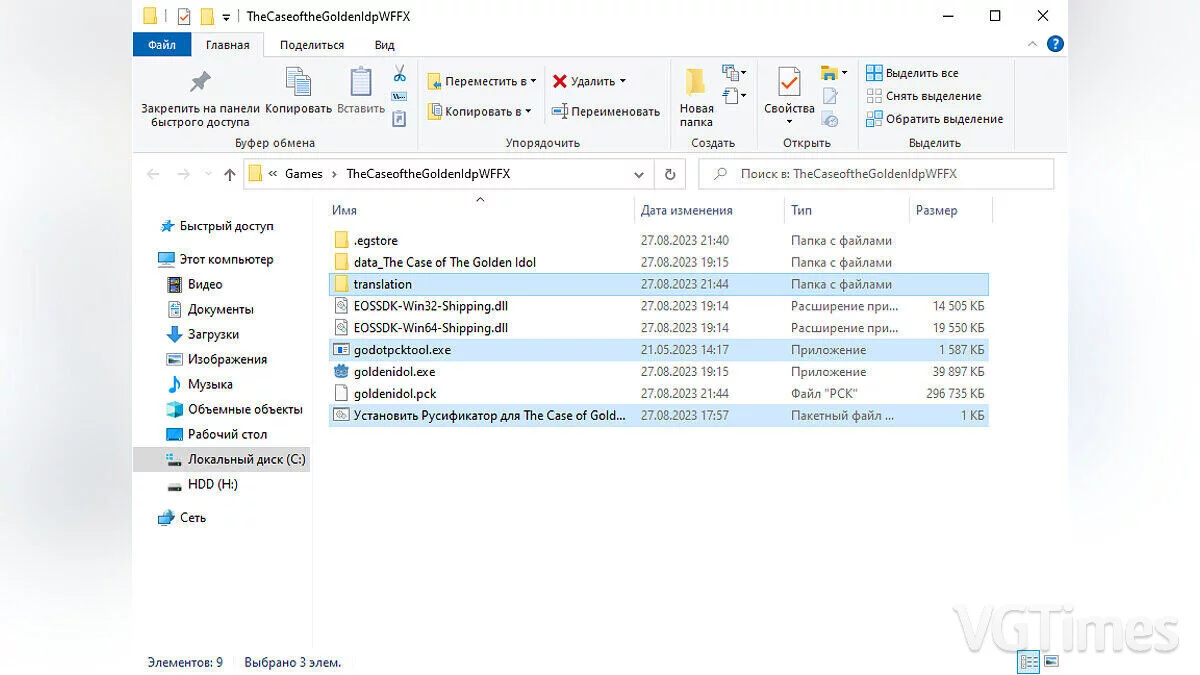Click the Paste clipboard icon
The height and width of the screenshot is (675, 1200).
(361, 84)
